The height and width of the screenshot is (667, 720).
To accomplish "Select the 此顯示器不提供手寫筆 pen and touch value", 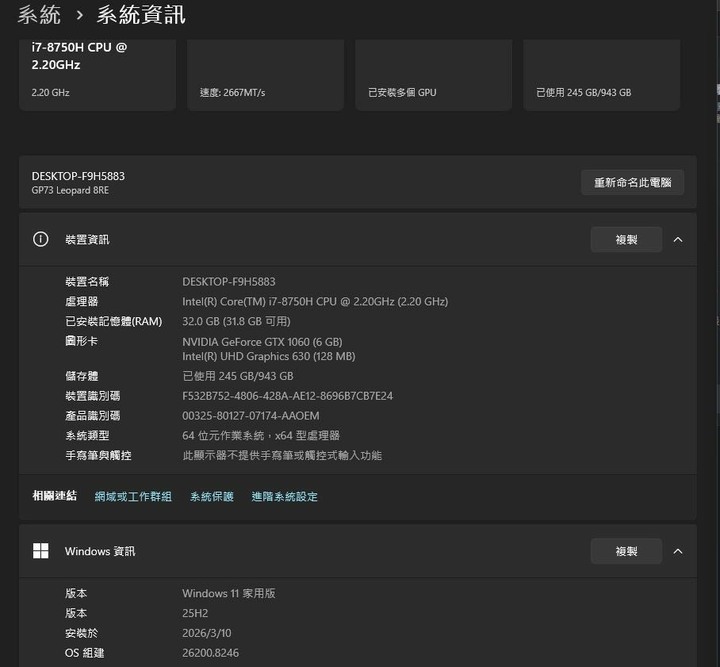I will [282, 455].
